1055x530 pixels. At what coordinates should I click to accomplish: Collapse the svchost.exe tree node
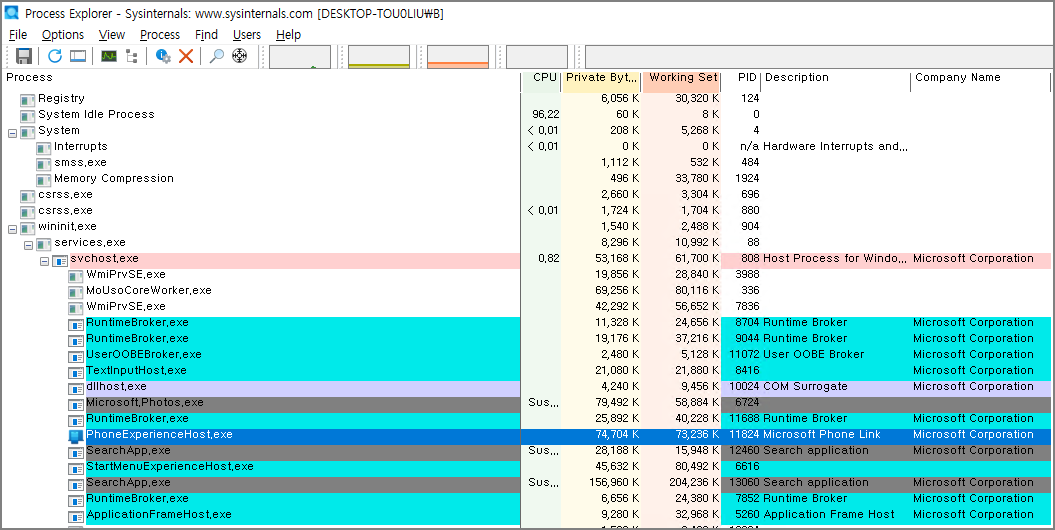pyautogui.click(x=44, y=261)
